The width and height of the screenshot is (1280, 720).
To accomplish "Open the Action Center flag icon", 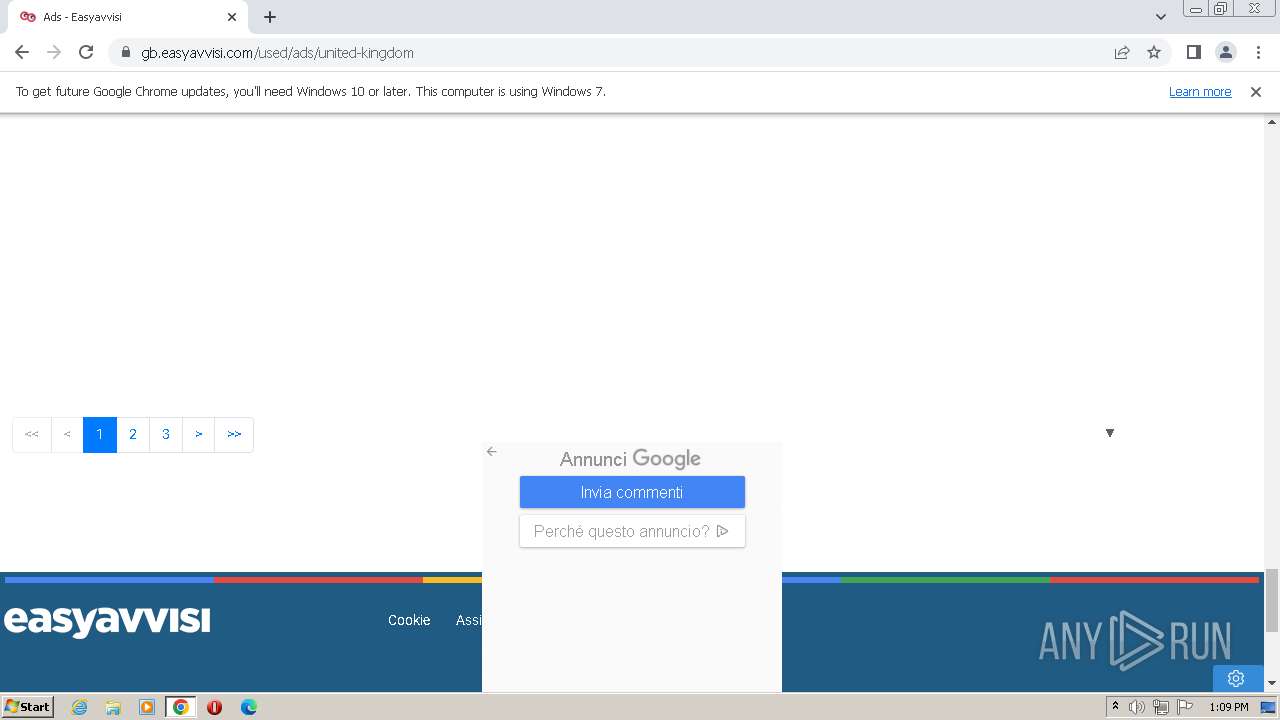I will [1185, 707].
